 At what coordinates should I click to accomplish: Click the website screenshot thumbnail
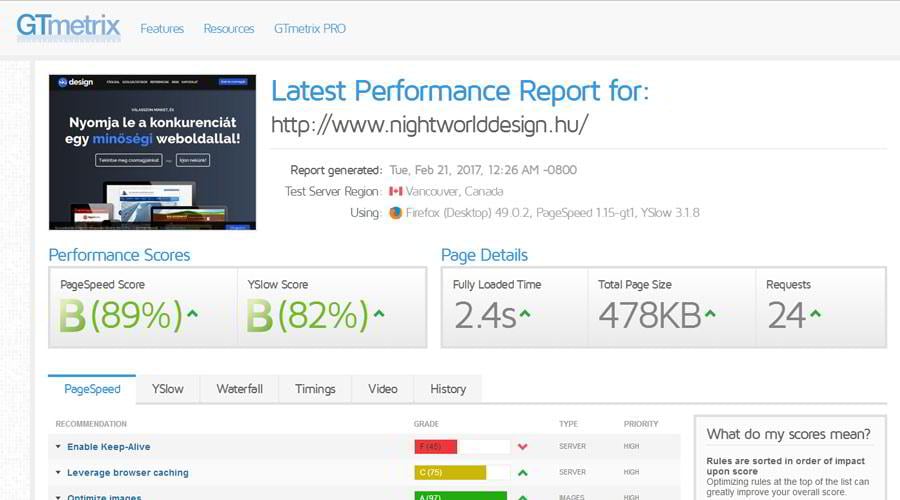[x=152, y=152]
